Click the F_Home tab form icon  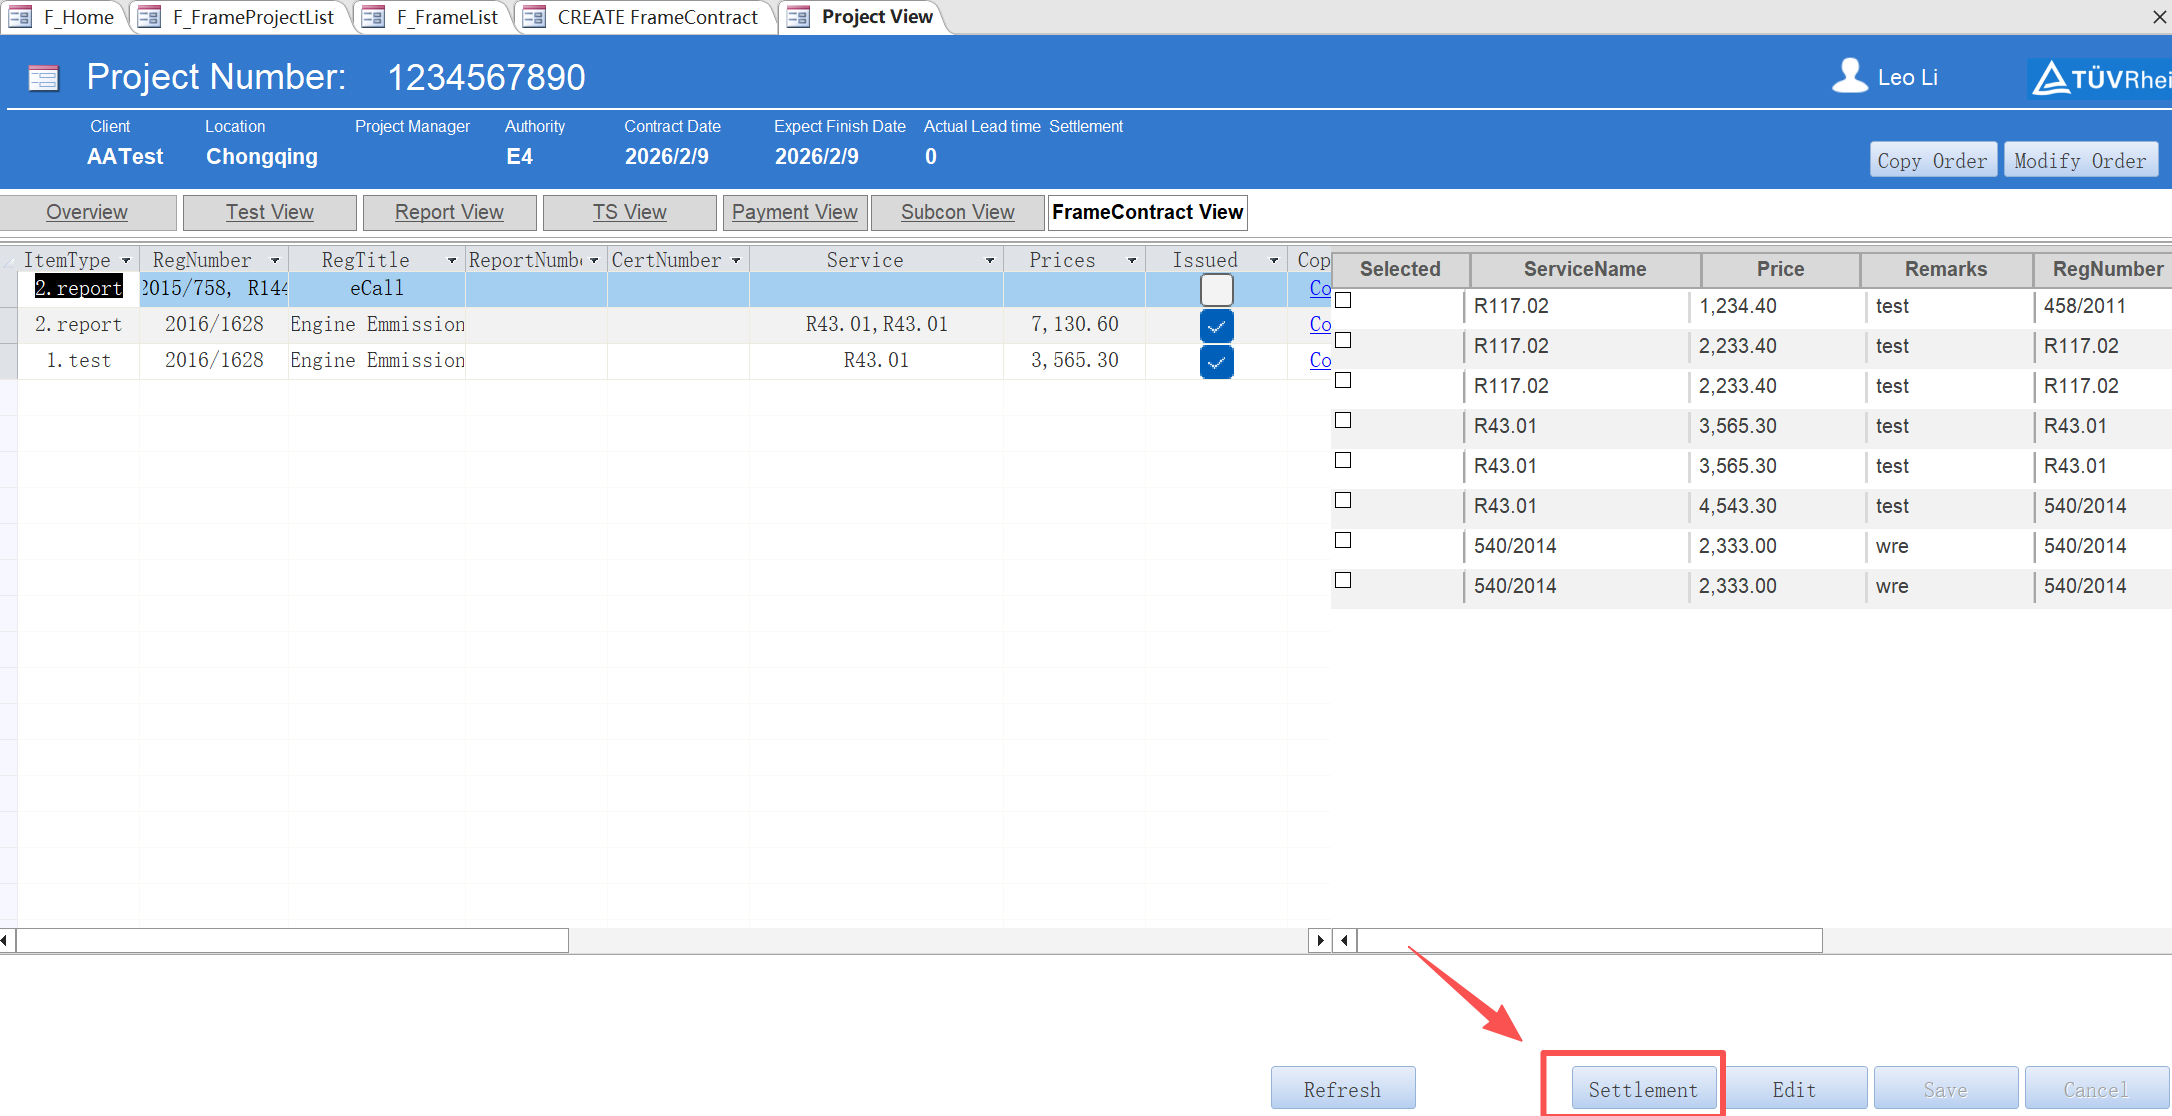(x=20, y=17)
